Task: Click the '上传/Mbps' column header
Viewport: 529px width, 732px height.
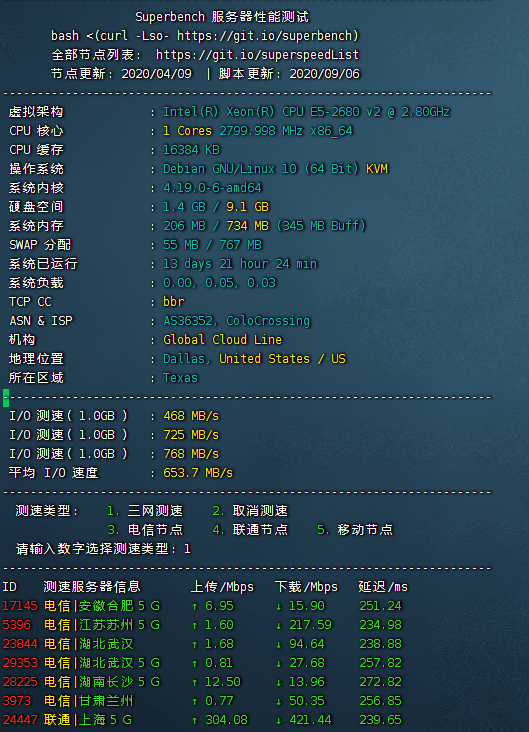Action: pos(222,587)
